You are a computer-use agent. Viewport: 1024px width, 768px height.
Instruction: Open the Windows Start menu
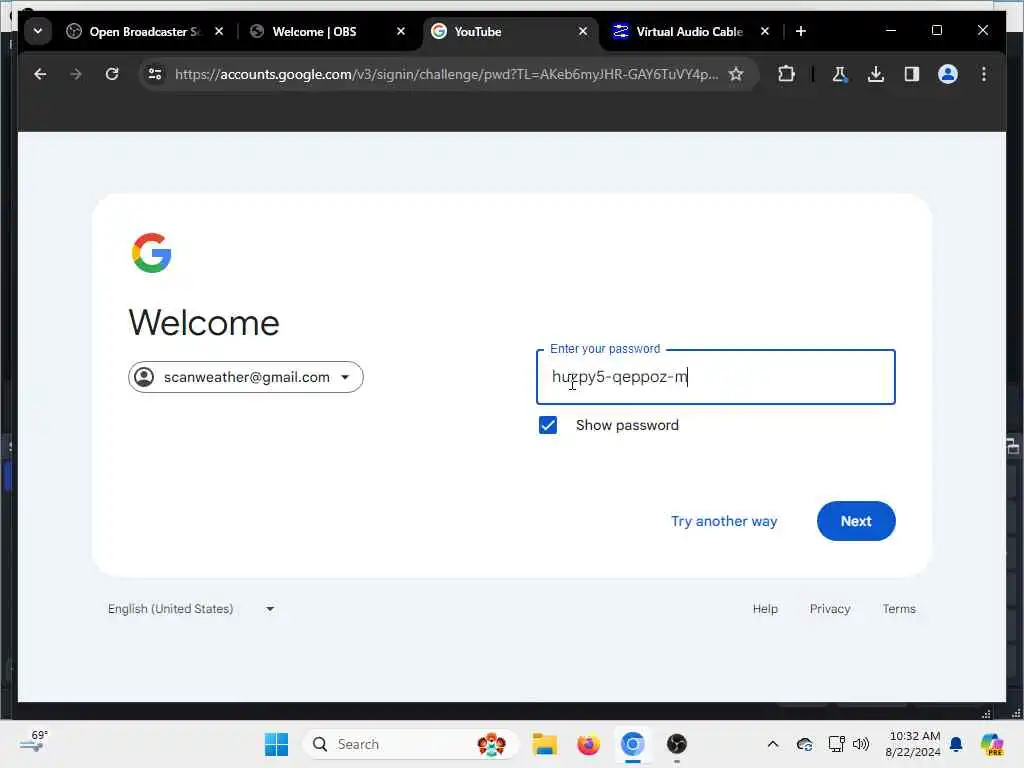(x=276, y=744)
